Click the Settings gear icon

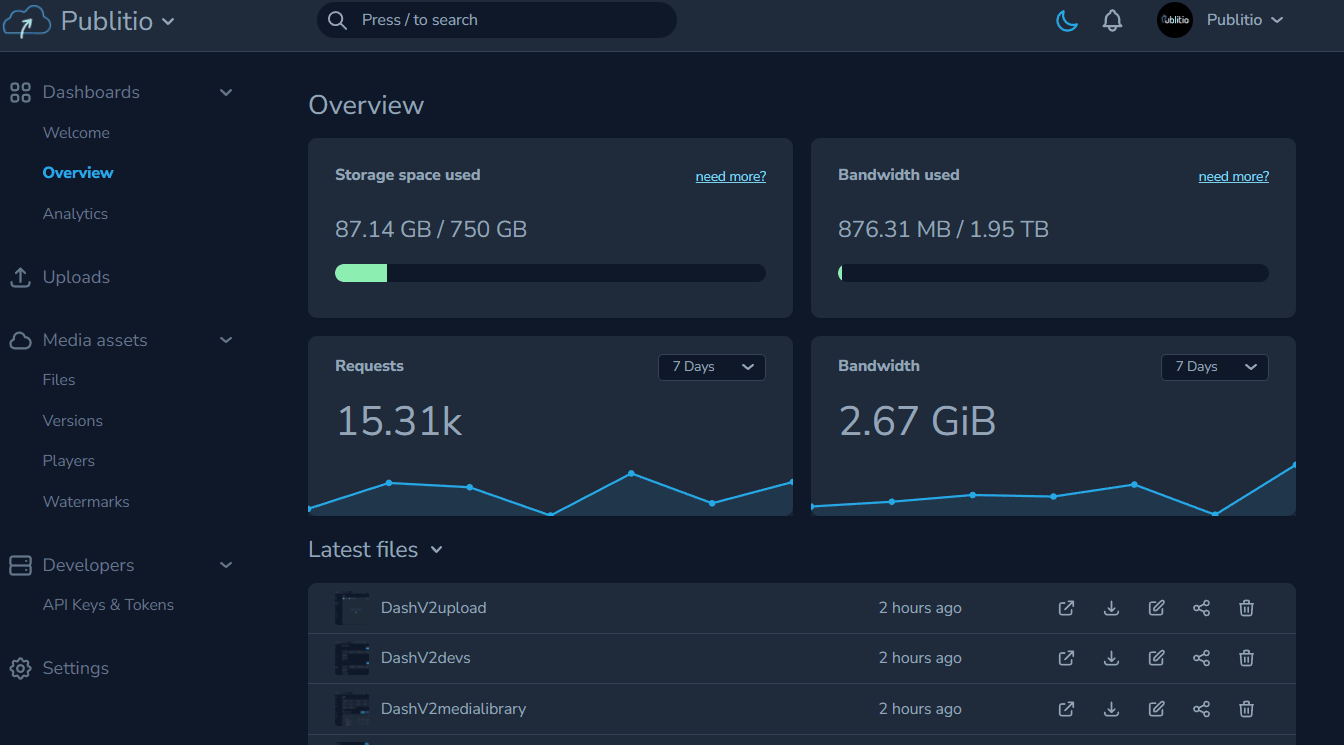tap(20, 668)
